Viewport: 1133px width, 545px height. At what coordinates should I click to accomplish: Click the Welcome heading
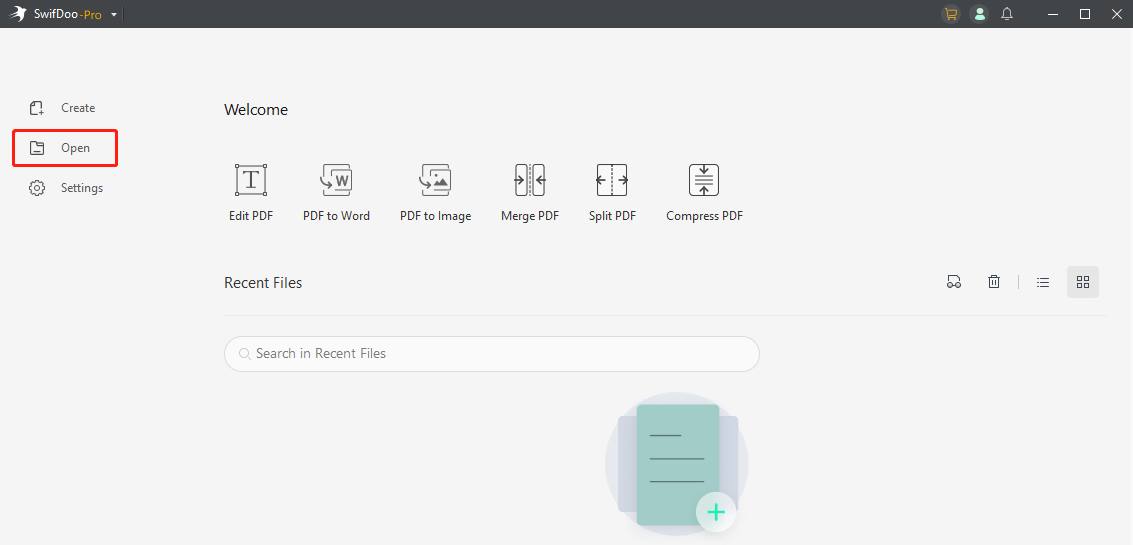[x=256, y=110]
